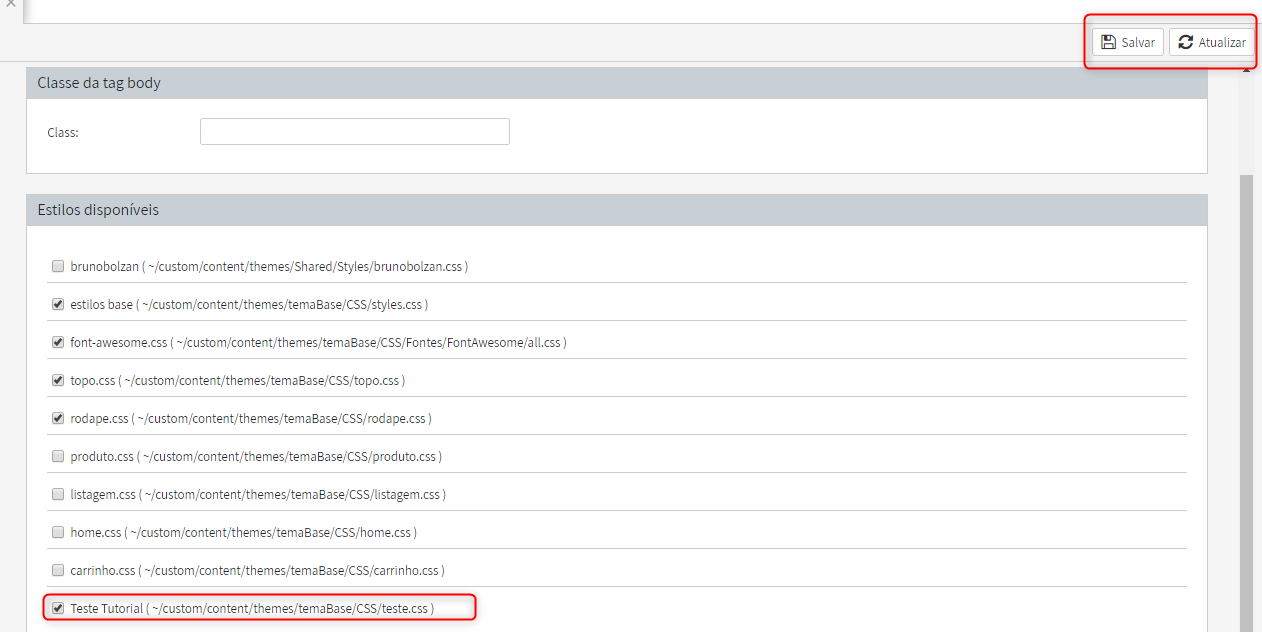Screen dimensions: 1262x632
Task: Click the Salvar button
Action: pos(1127,42)
